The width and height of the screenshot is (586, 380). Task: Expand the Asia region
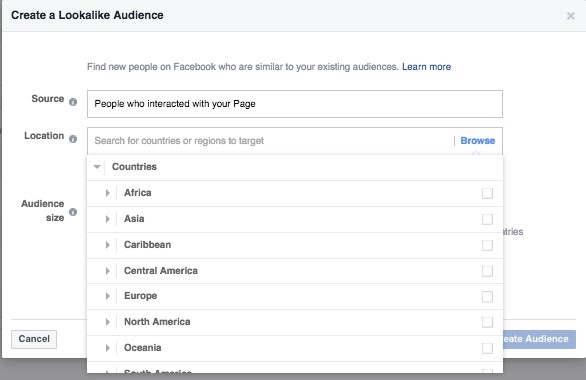(x=108, y=219)
